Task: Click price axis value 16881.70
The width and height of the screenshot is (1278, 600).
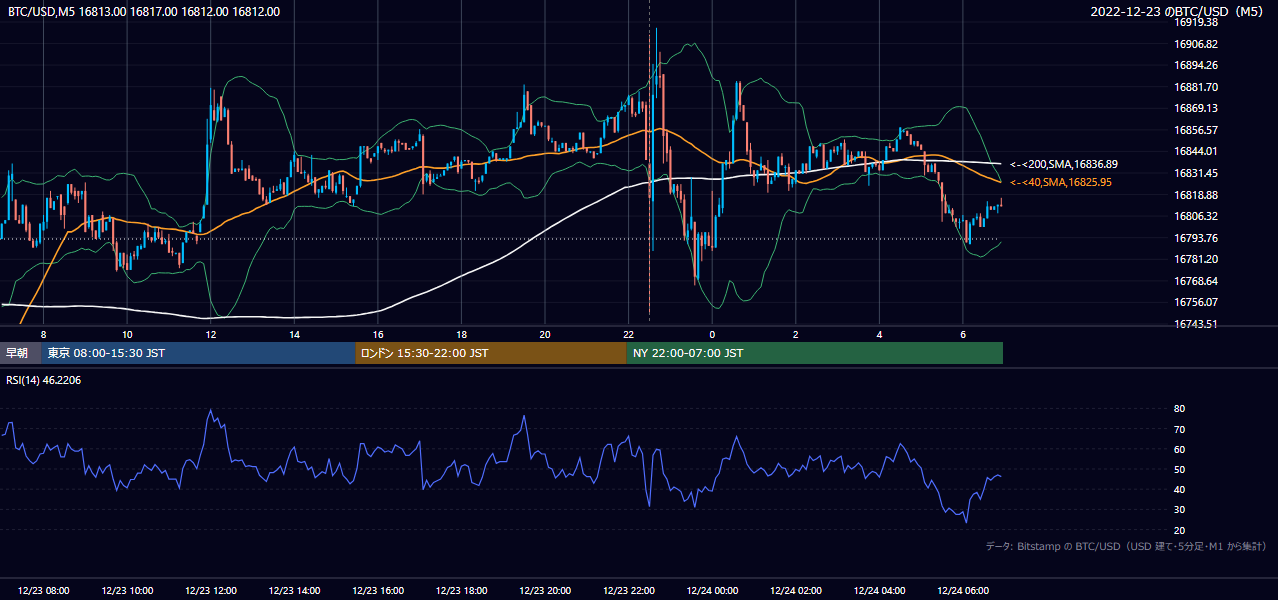Action: (x=1195, y=87)
